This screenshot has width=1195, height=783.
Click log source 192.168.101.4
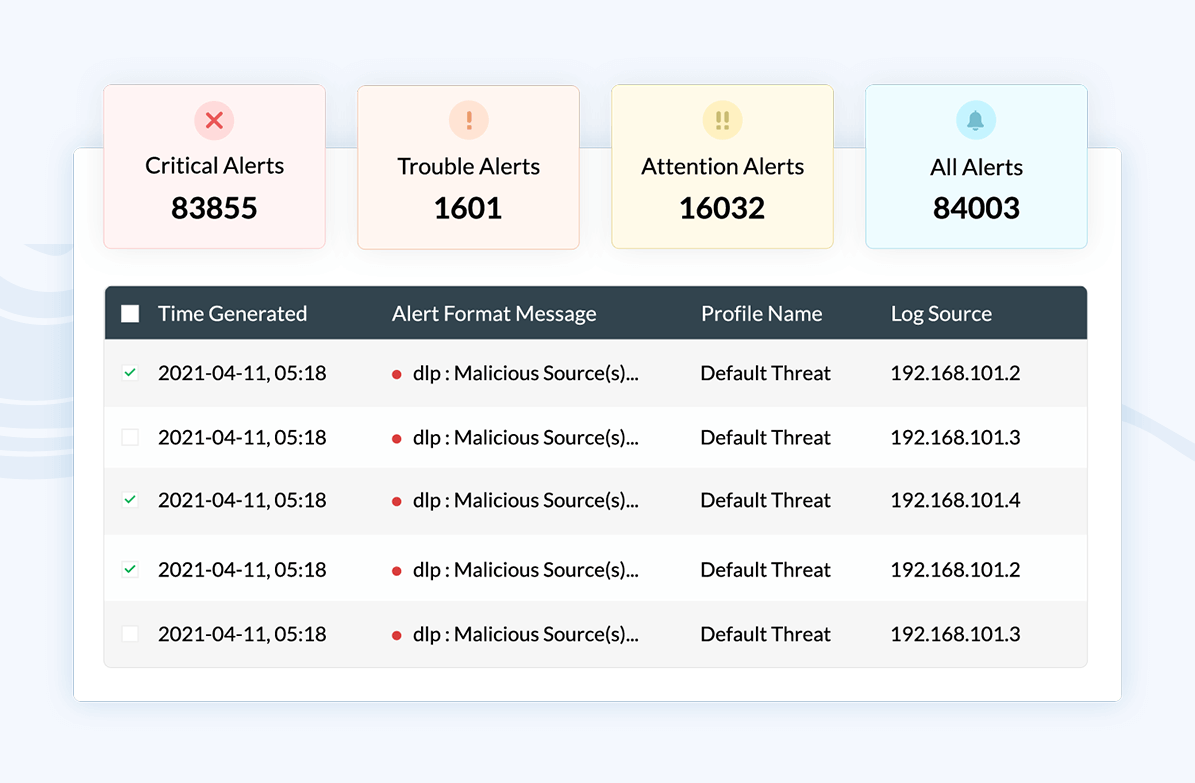pos(955,500)
